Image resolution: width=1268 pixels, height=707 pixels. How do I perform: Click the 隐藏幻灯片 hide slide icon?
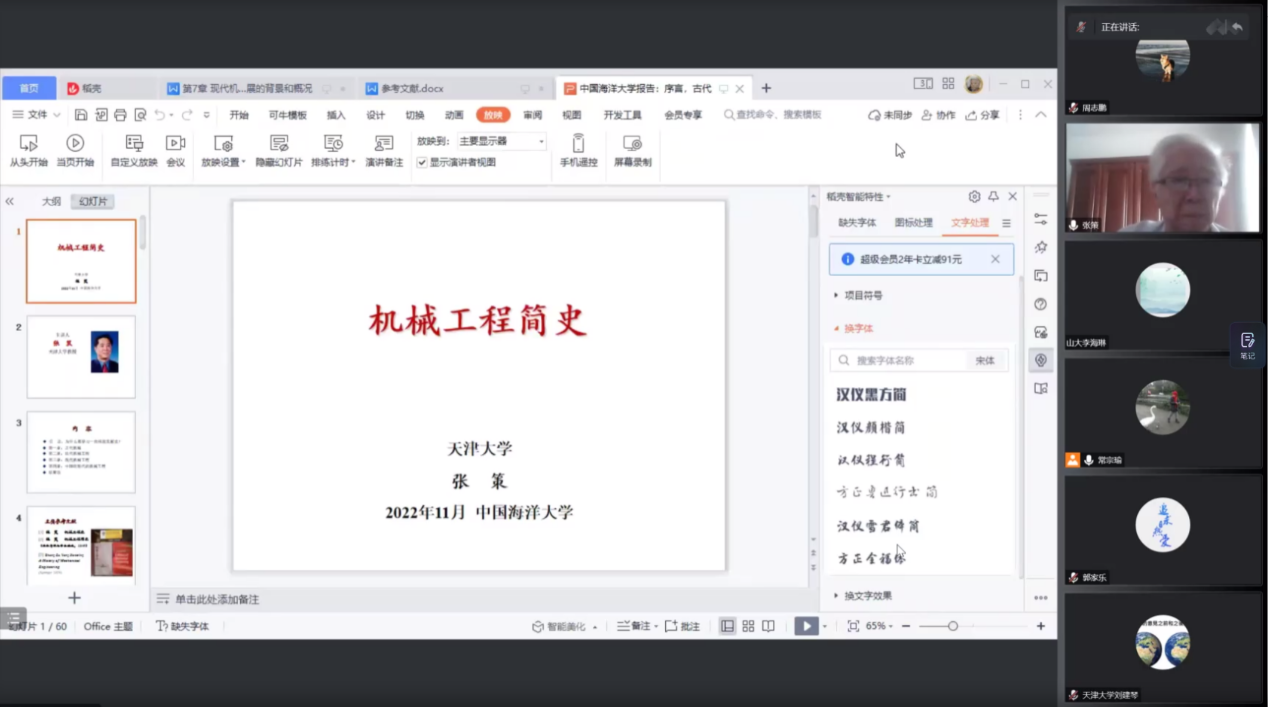click(x=279, y=144)
